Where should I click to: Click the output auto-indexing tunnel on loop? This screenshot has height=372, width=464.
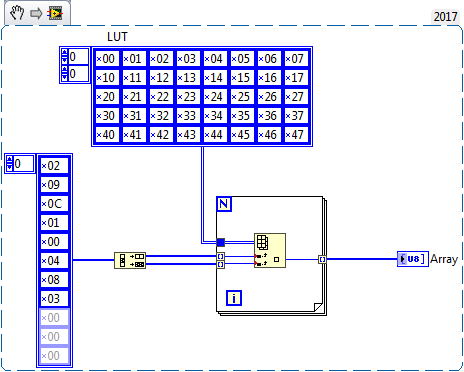[x=322, y=259]
